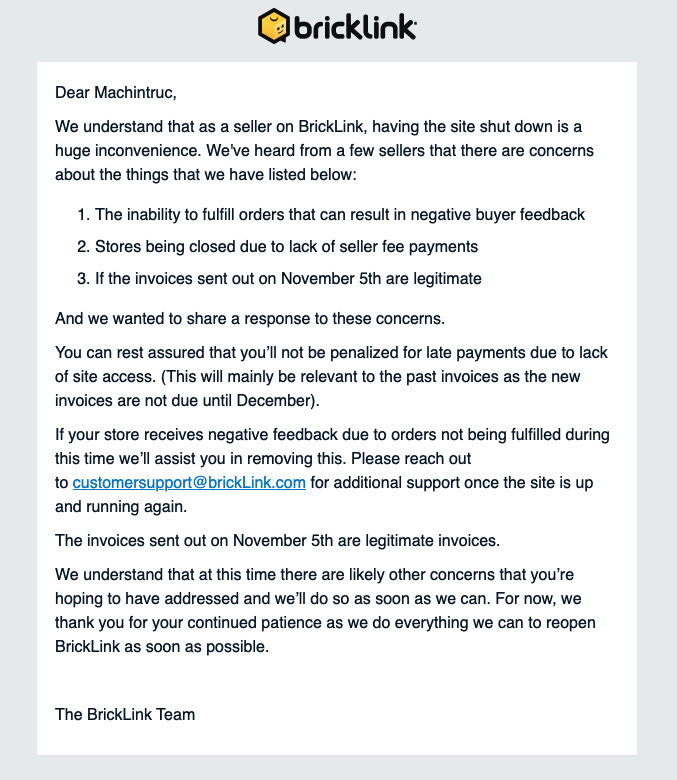Click the "bricklink" wordmark in the header

tap(354, 26)
